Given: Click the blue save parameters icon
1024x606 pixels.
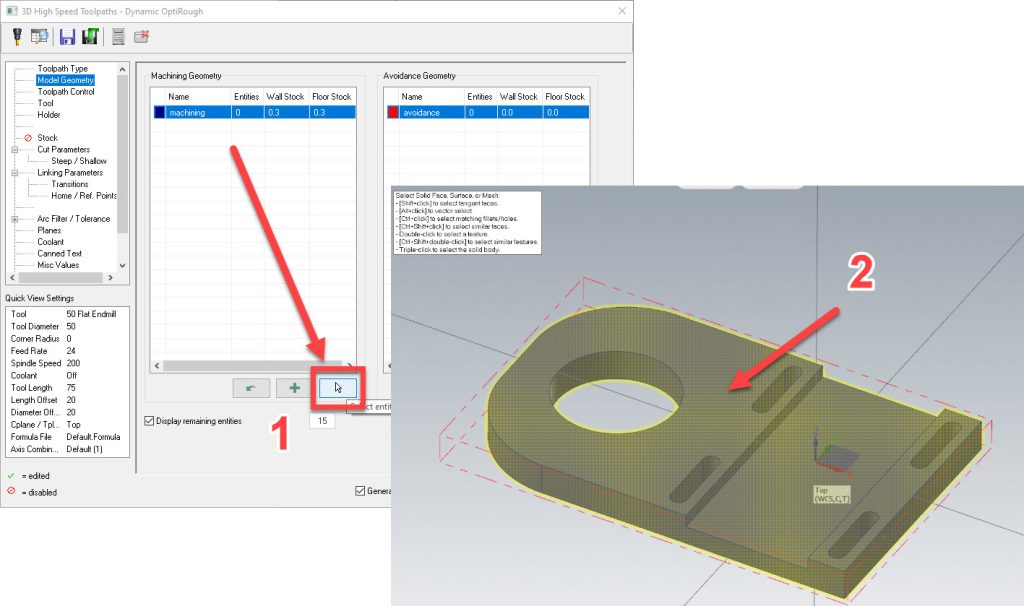Looking at the screenshot, I should 67,37.
